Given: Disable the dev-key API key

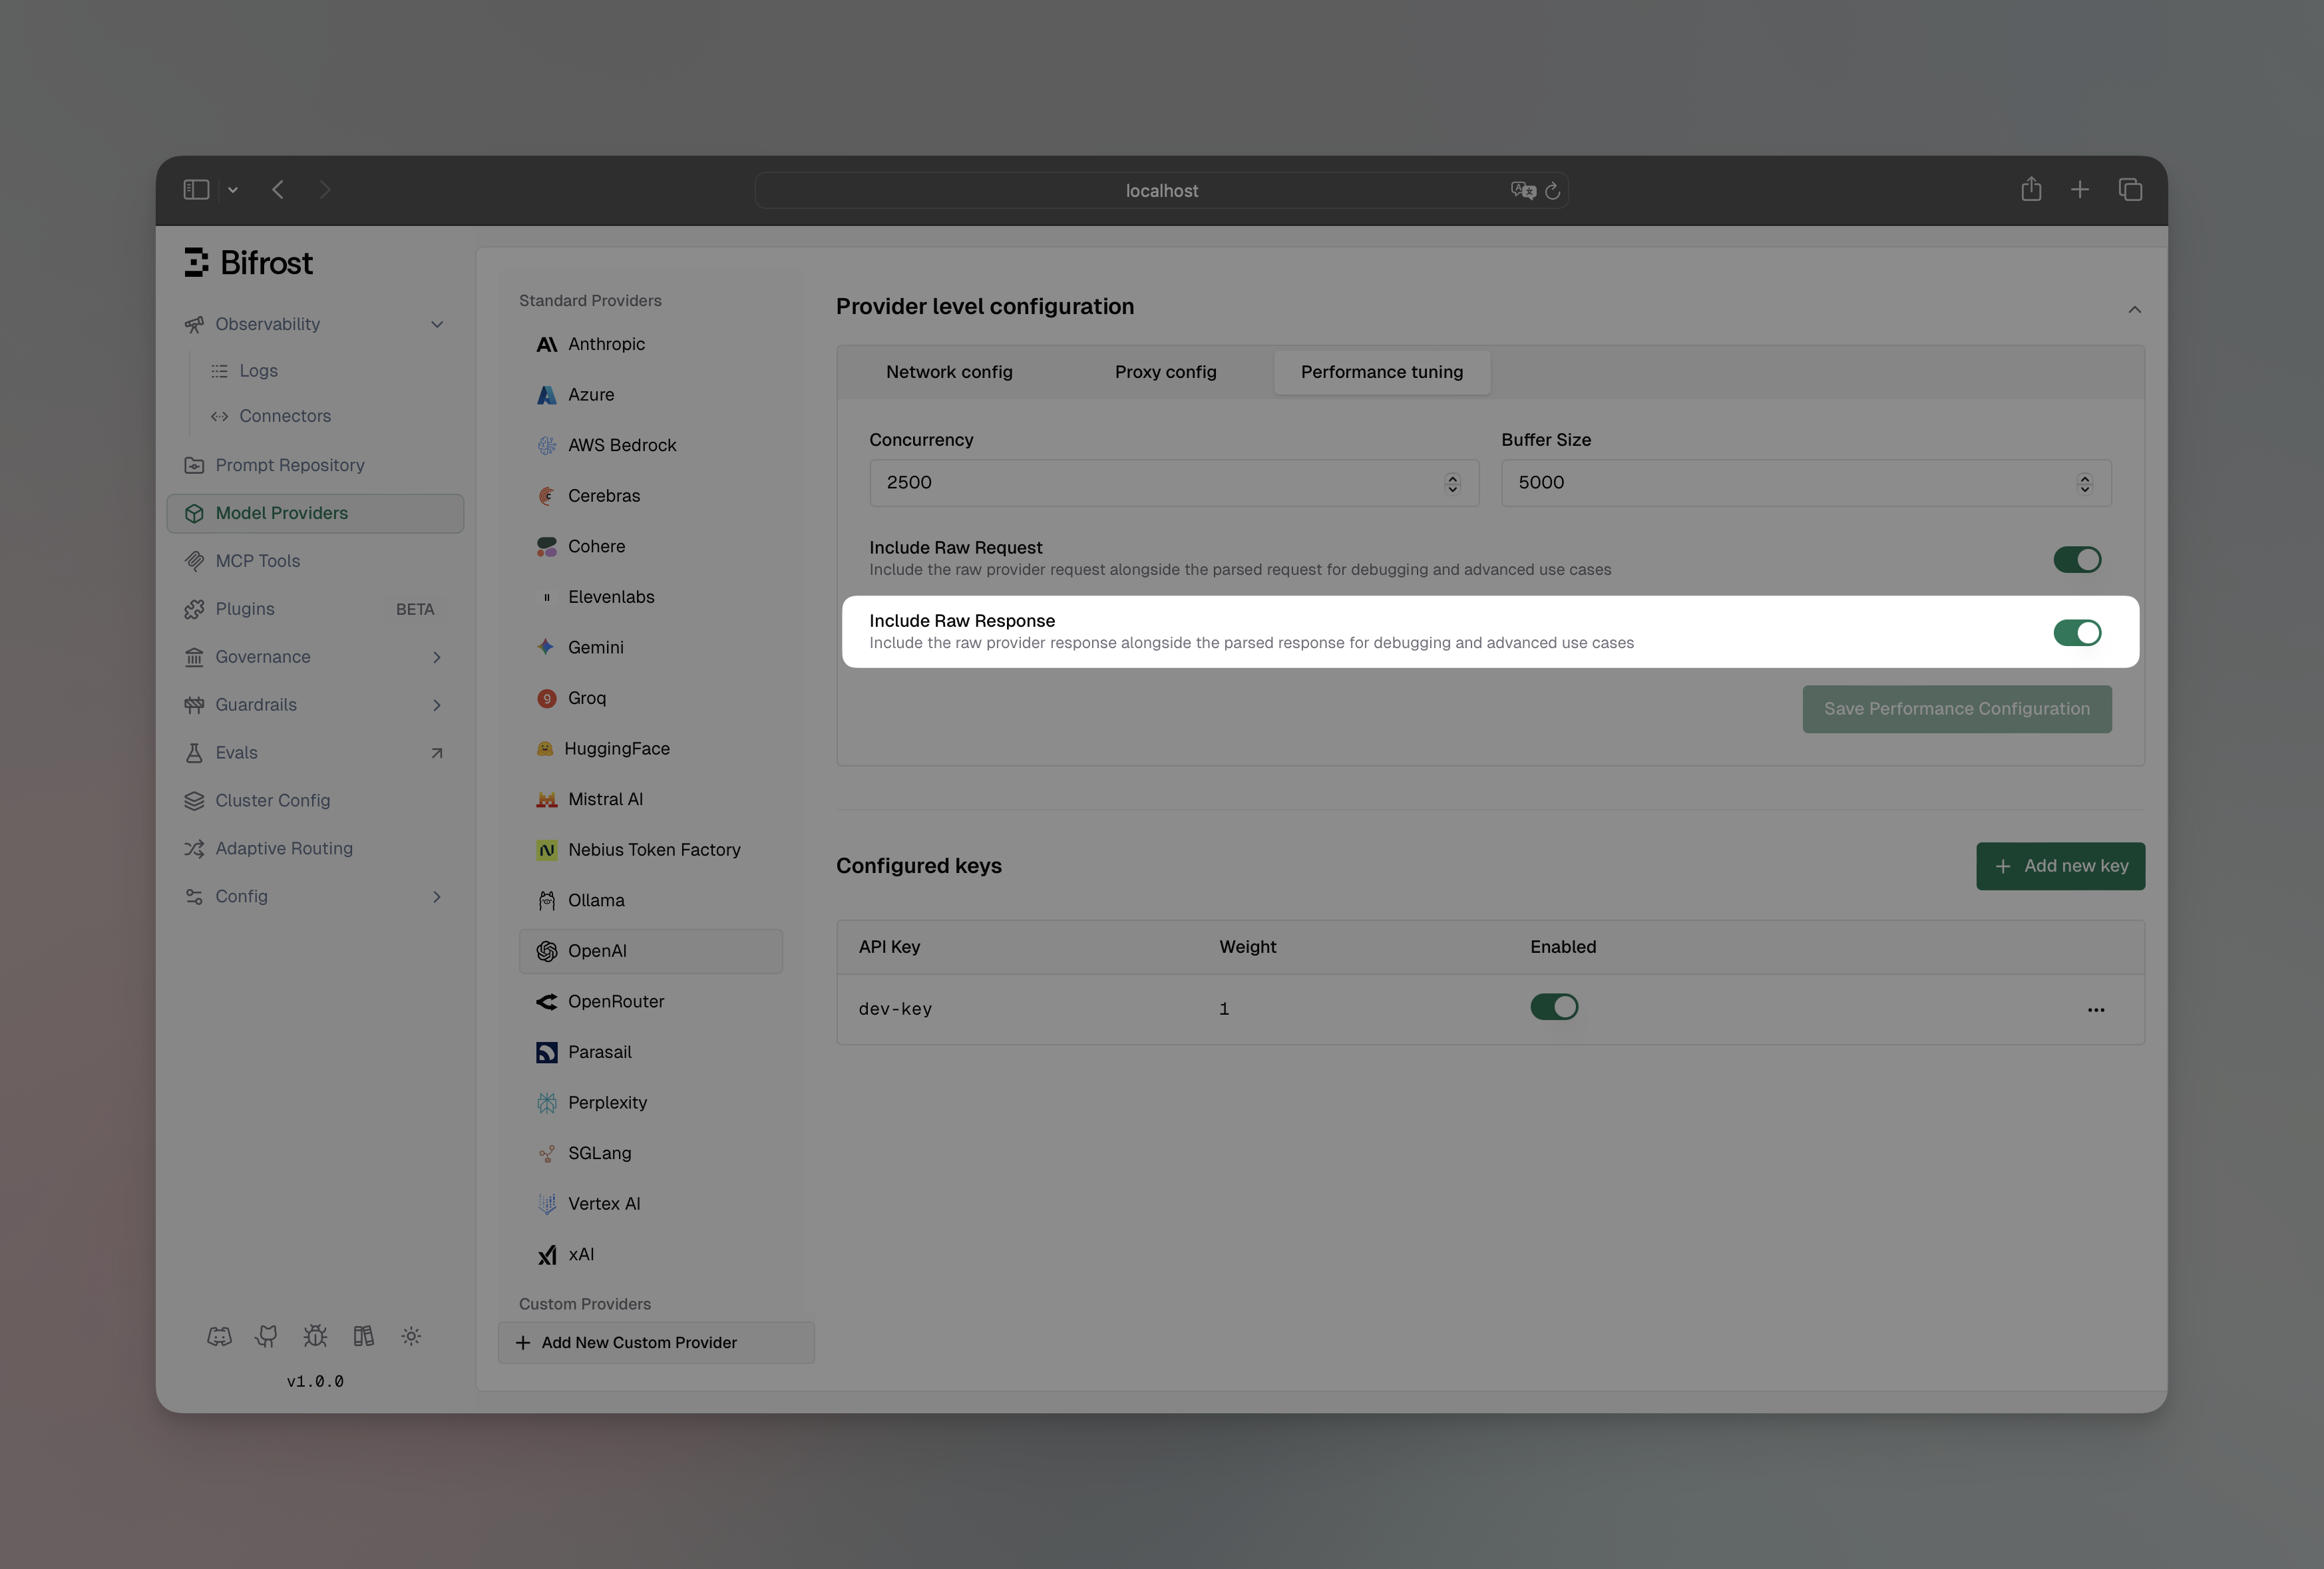Looking at the screenshot, I should click(1554, 1007).
